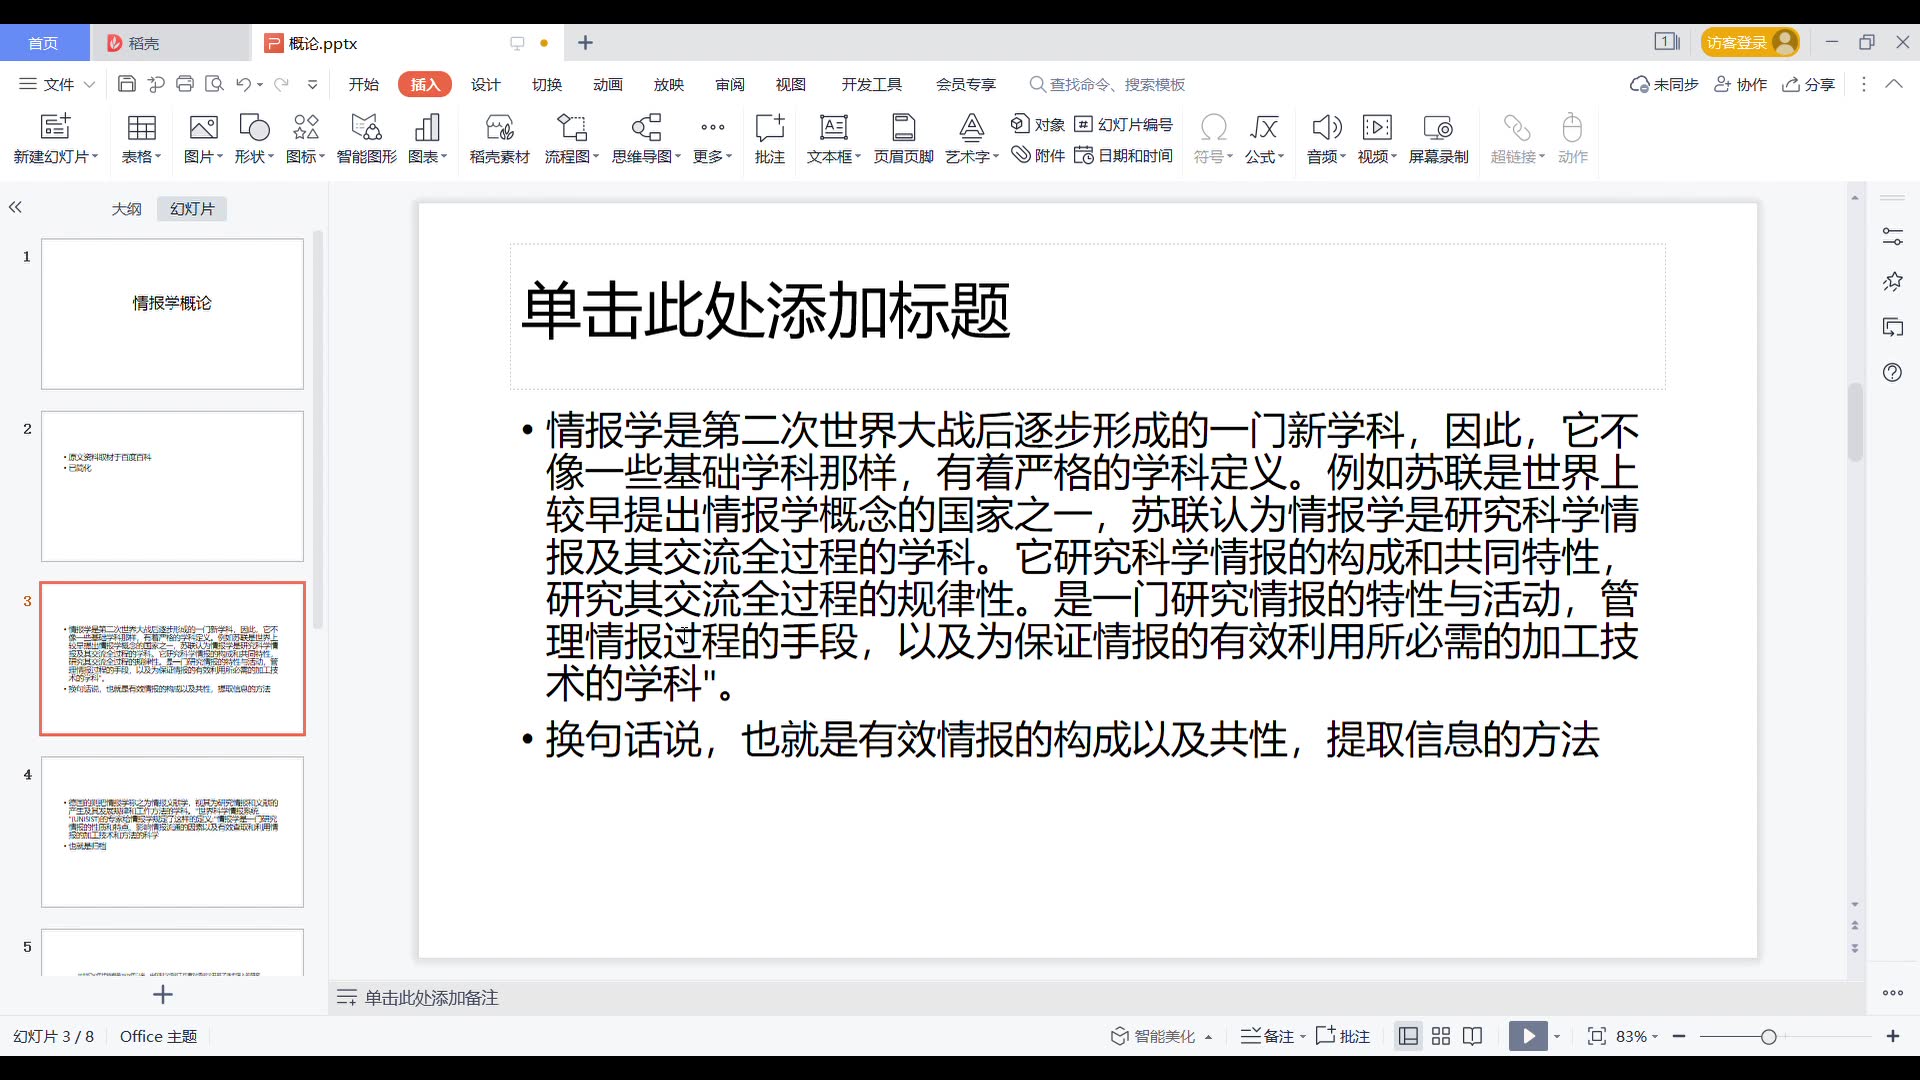Open the quick access toolbar customize dropdown
Image resolution: width=1920 pixels, height=1080 pixels.
click(x=312, y=85)
